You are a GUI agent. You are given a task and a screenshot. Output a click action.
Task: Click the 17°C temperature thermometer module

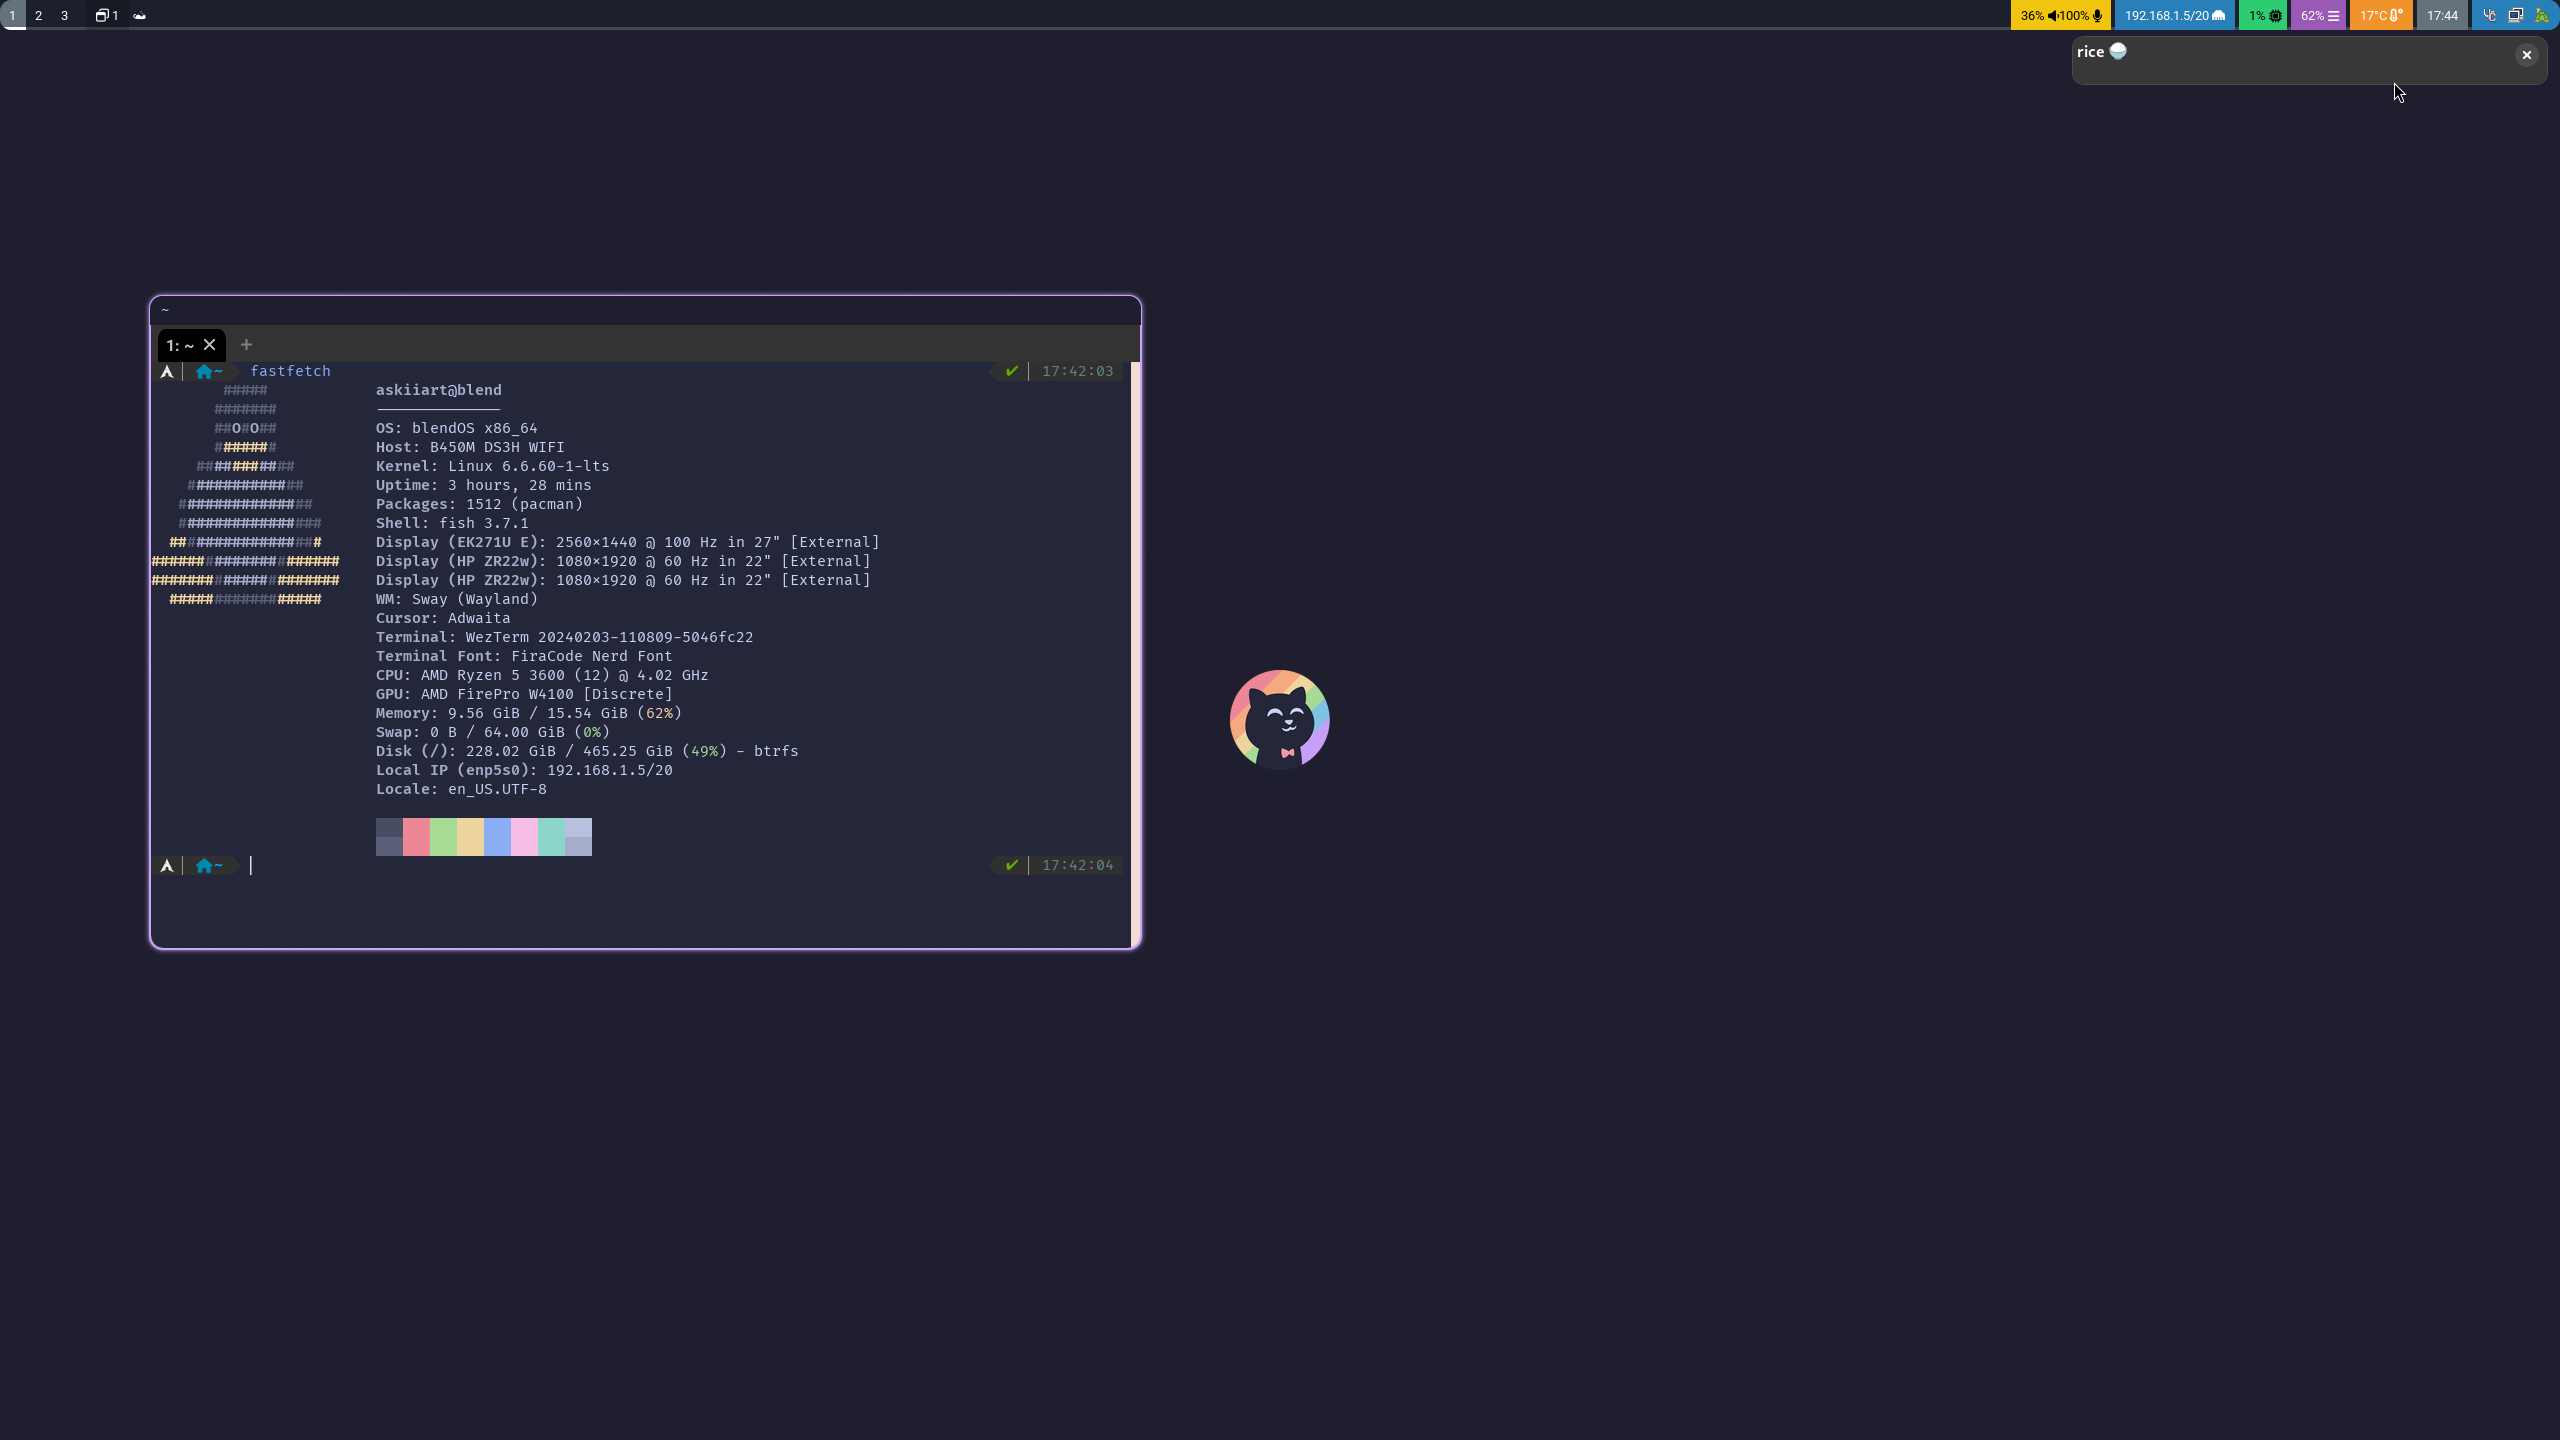tap(2381, 15)
